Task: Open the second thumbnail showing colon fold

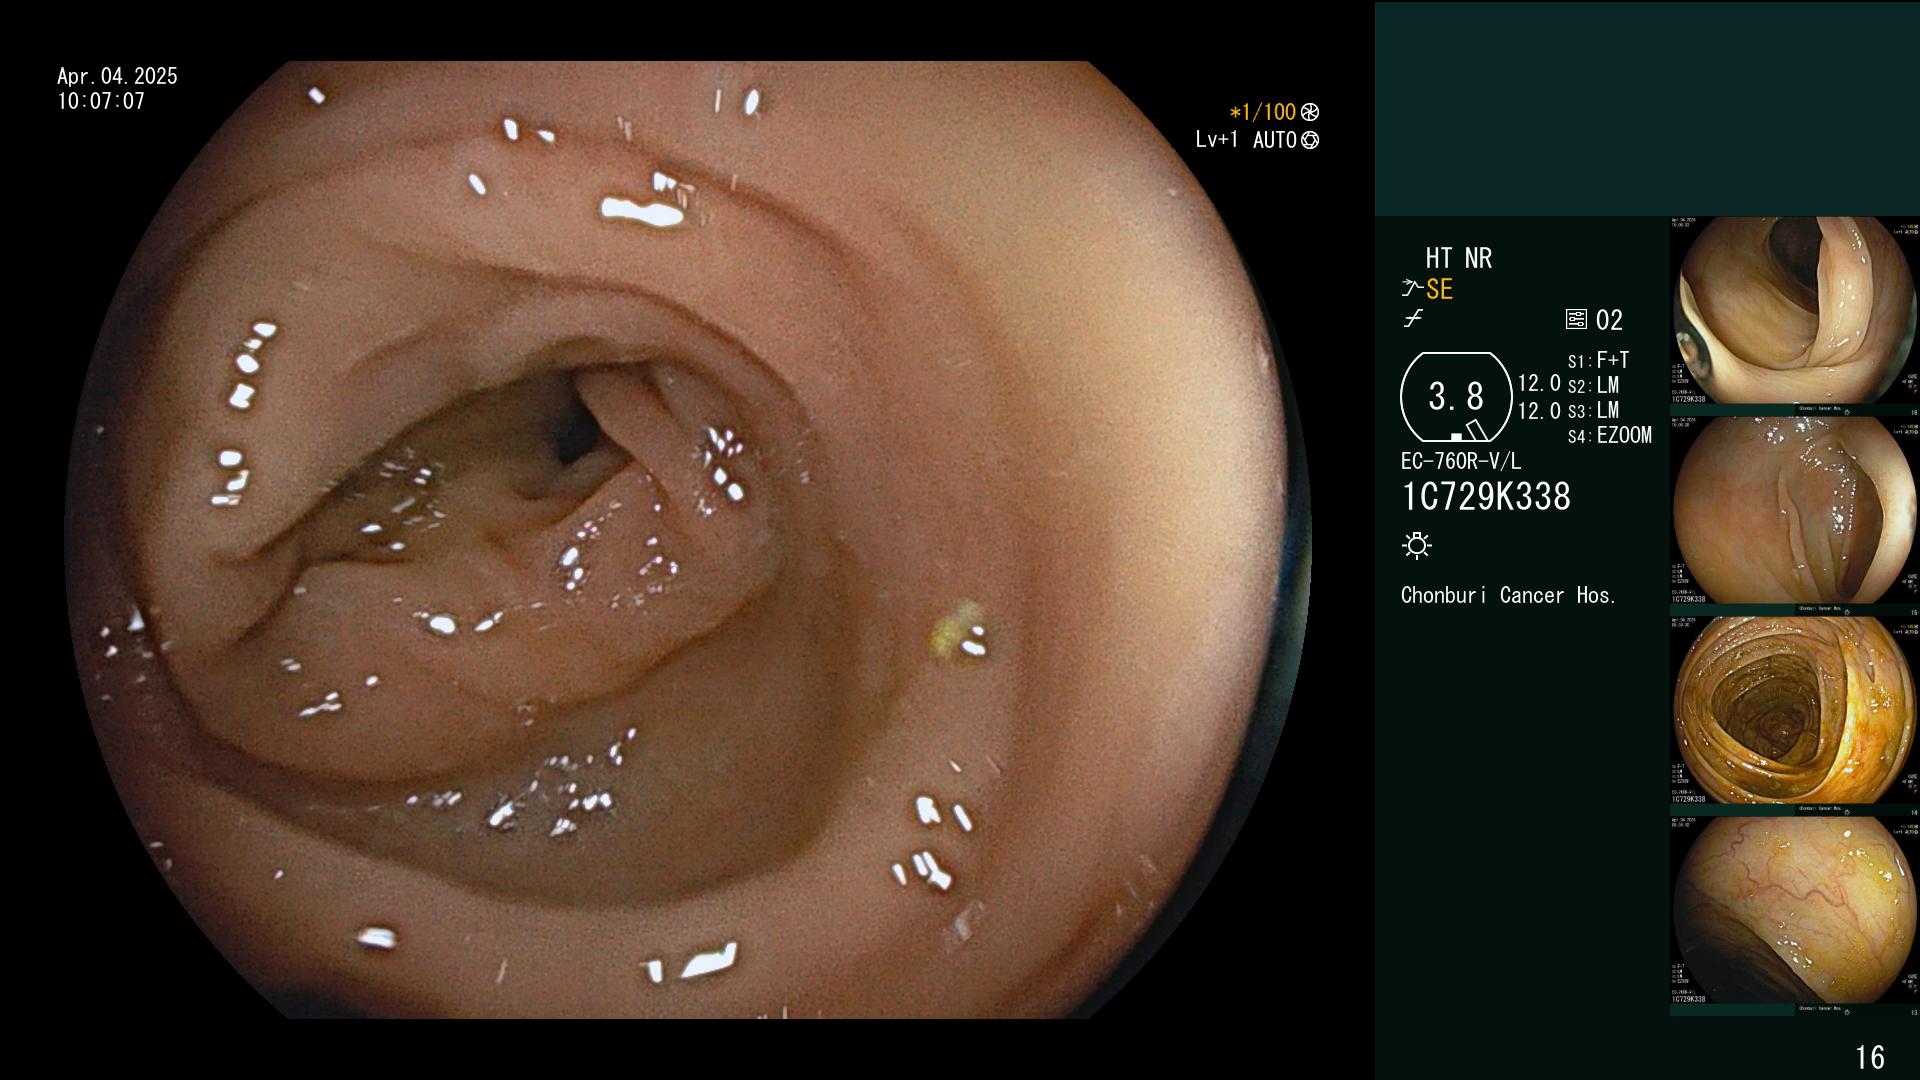Action: (1795, 511)
